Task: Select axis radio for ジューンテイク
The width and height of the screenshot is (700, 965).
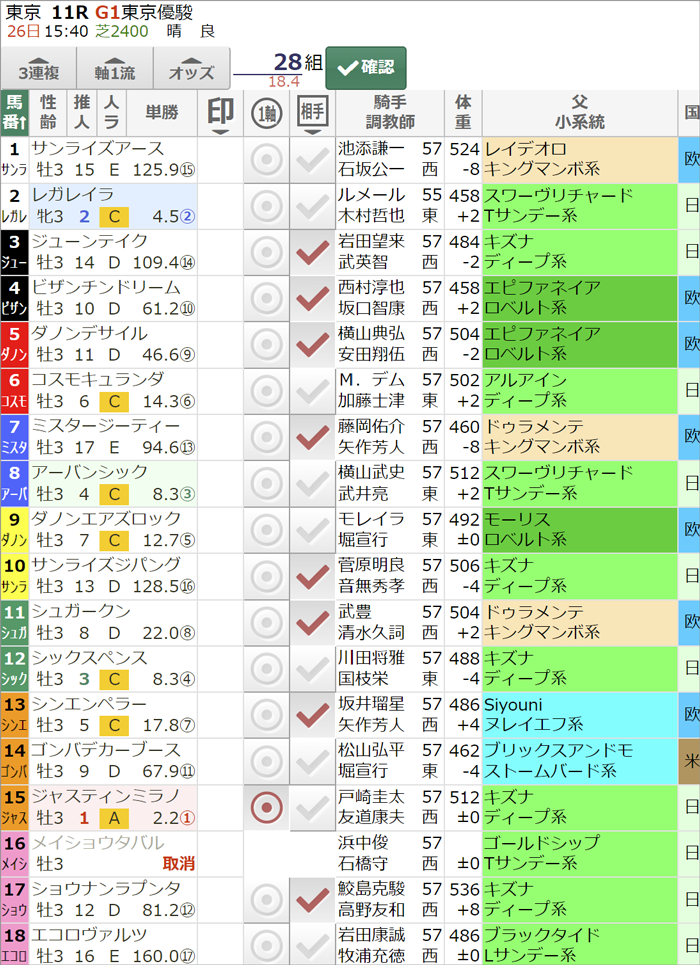Action: [267, 252]
